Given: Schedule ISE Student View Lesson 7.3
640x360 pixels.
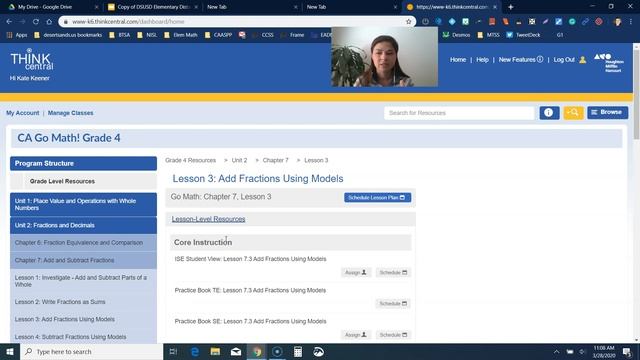Looking at the screenshot, I should tap(393, 272).
